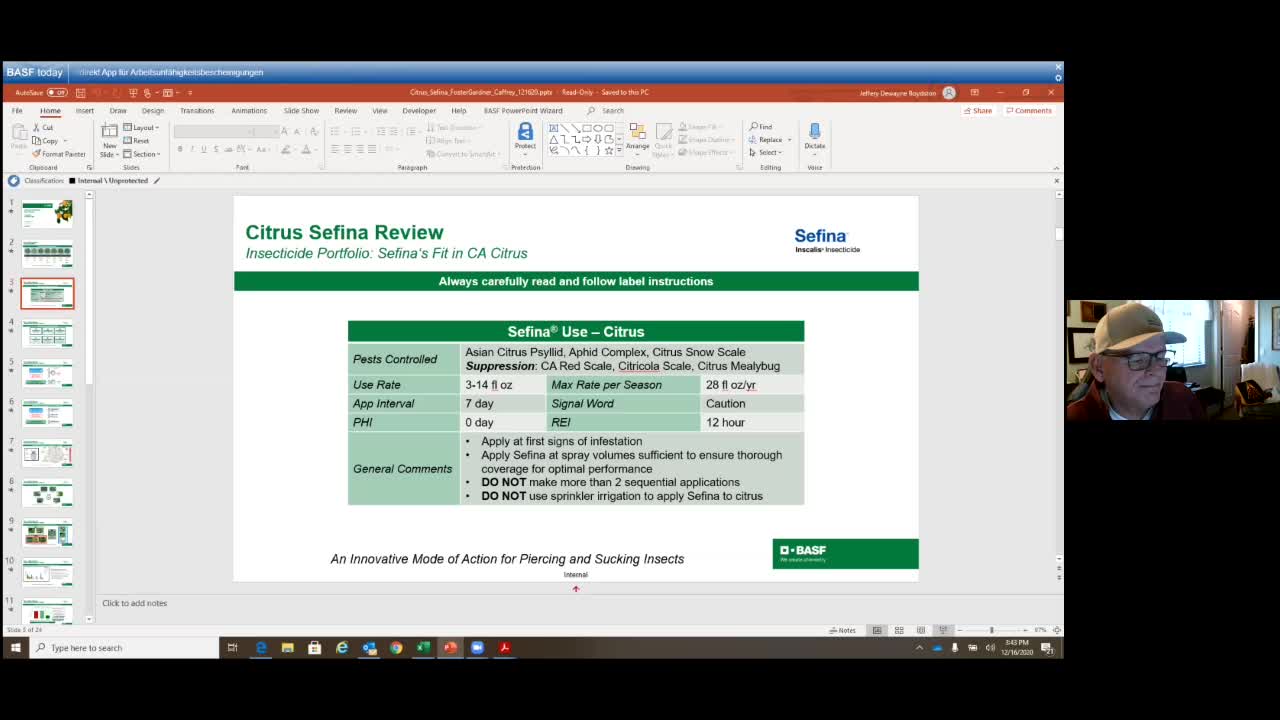The height and width of the screenshot is (720, 1280).
Task: Toggle Bold formatting
Action: click(180, 150)
